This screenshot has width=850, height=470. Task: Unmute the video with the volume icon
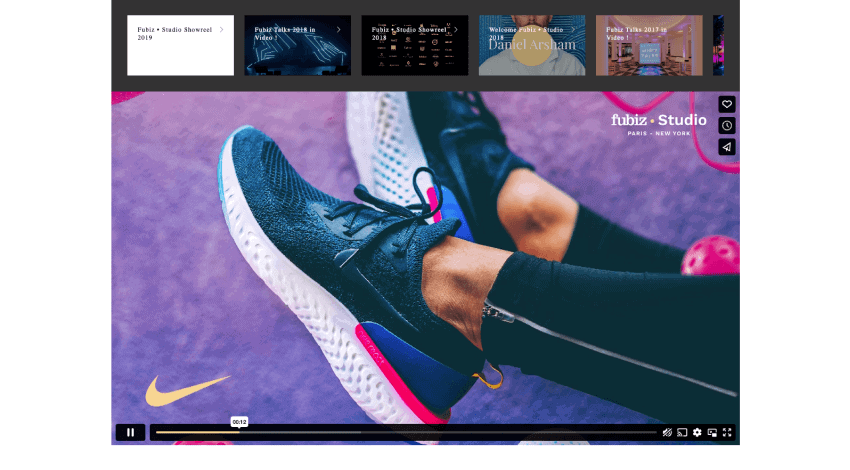667,432
